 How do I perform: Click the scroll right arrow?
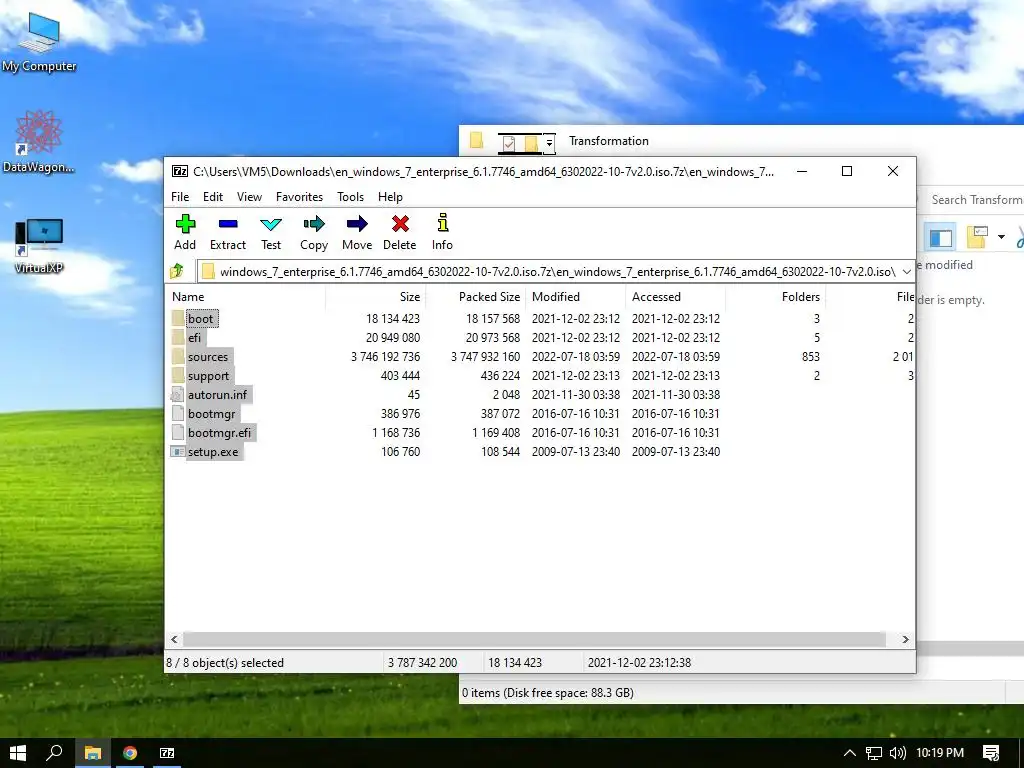pyautogui.click(x=905, y=639)
